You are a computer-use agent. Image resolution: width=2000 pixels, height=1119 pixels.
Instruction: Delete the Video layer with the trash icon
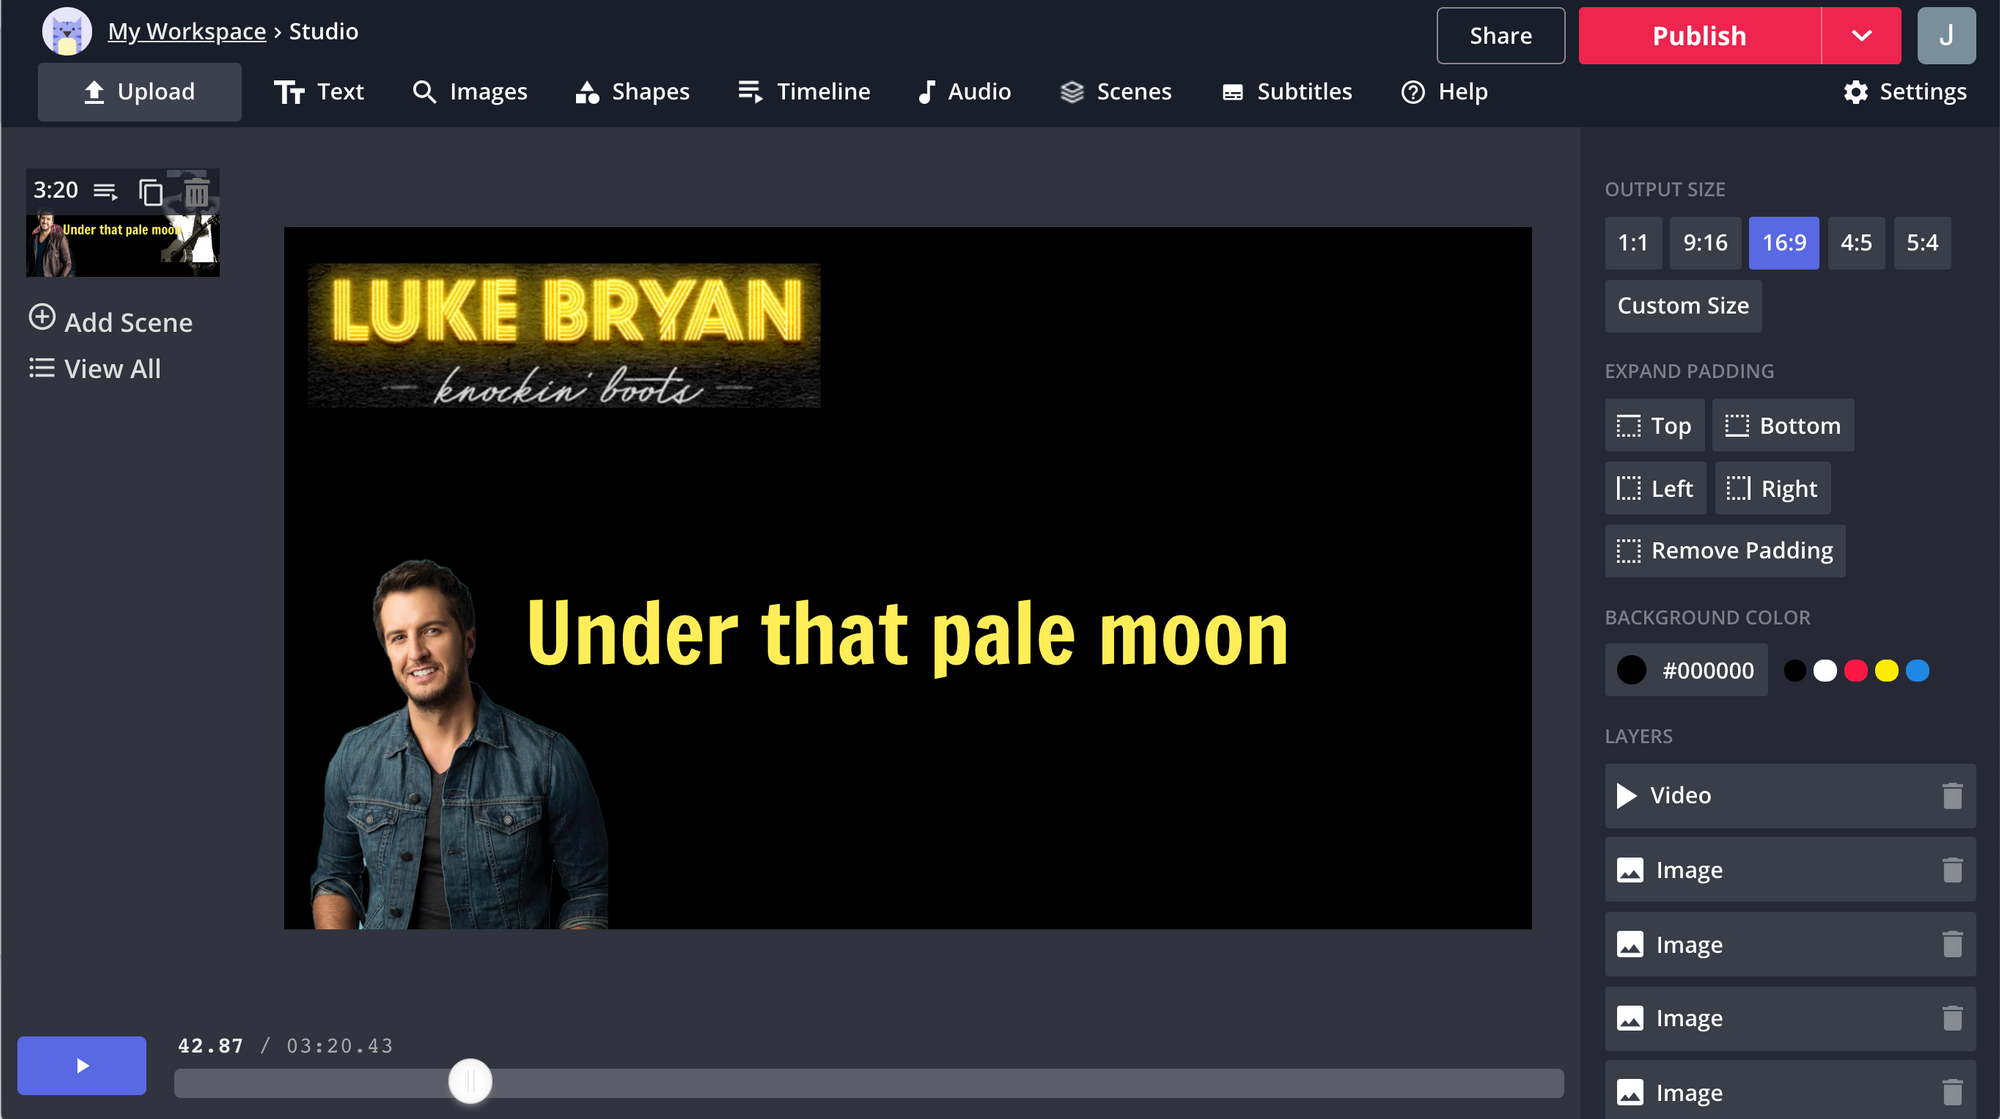1952,796
